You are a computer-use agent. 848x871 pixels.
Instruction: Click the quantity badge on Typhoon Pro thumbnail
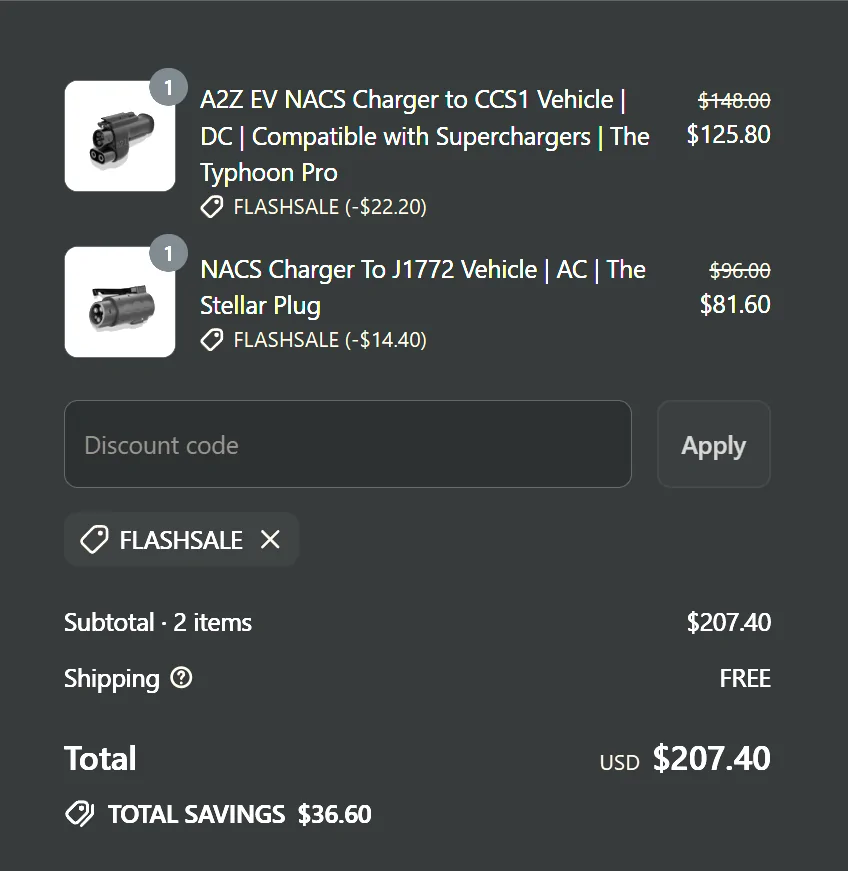point(168,88)
